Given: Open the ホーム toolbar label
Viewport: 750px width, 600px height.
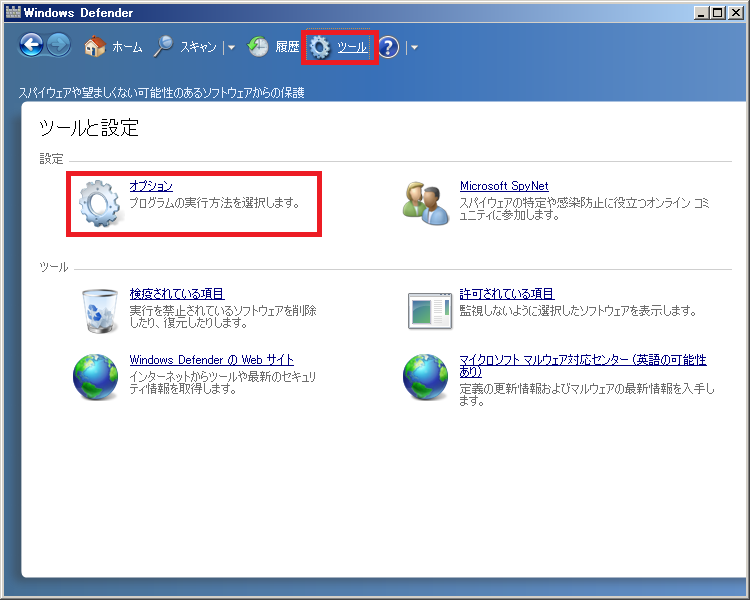Looking at the screenshot, I should [x=127, y=47].
